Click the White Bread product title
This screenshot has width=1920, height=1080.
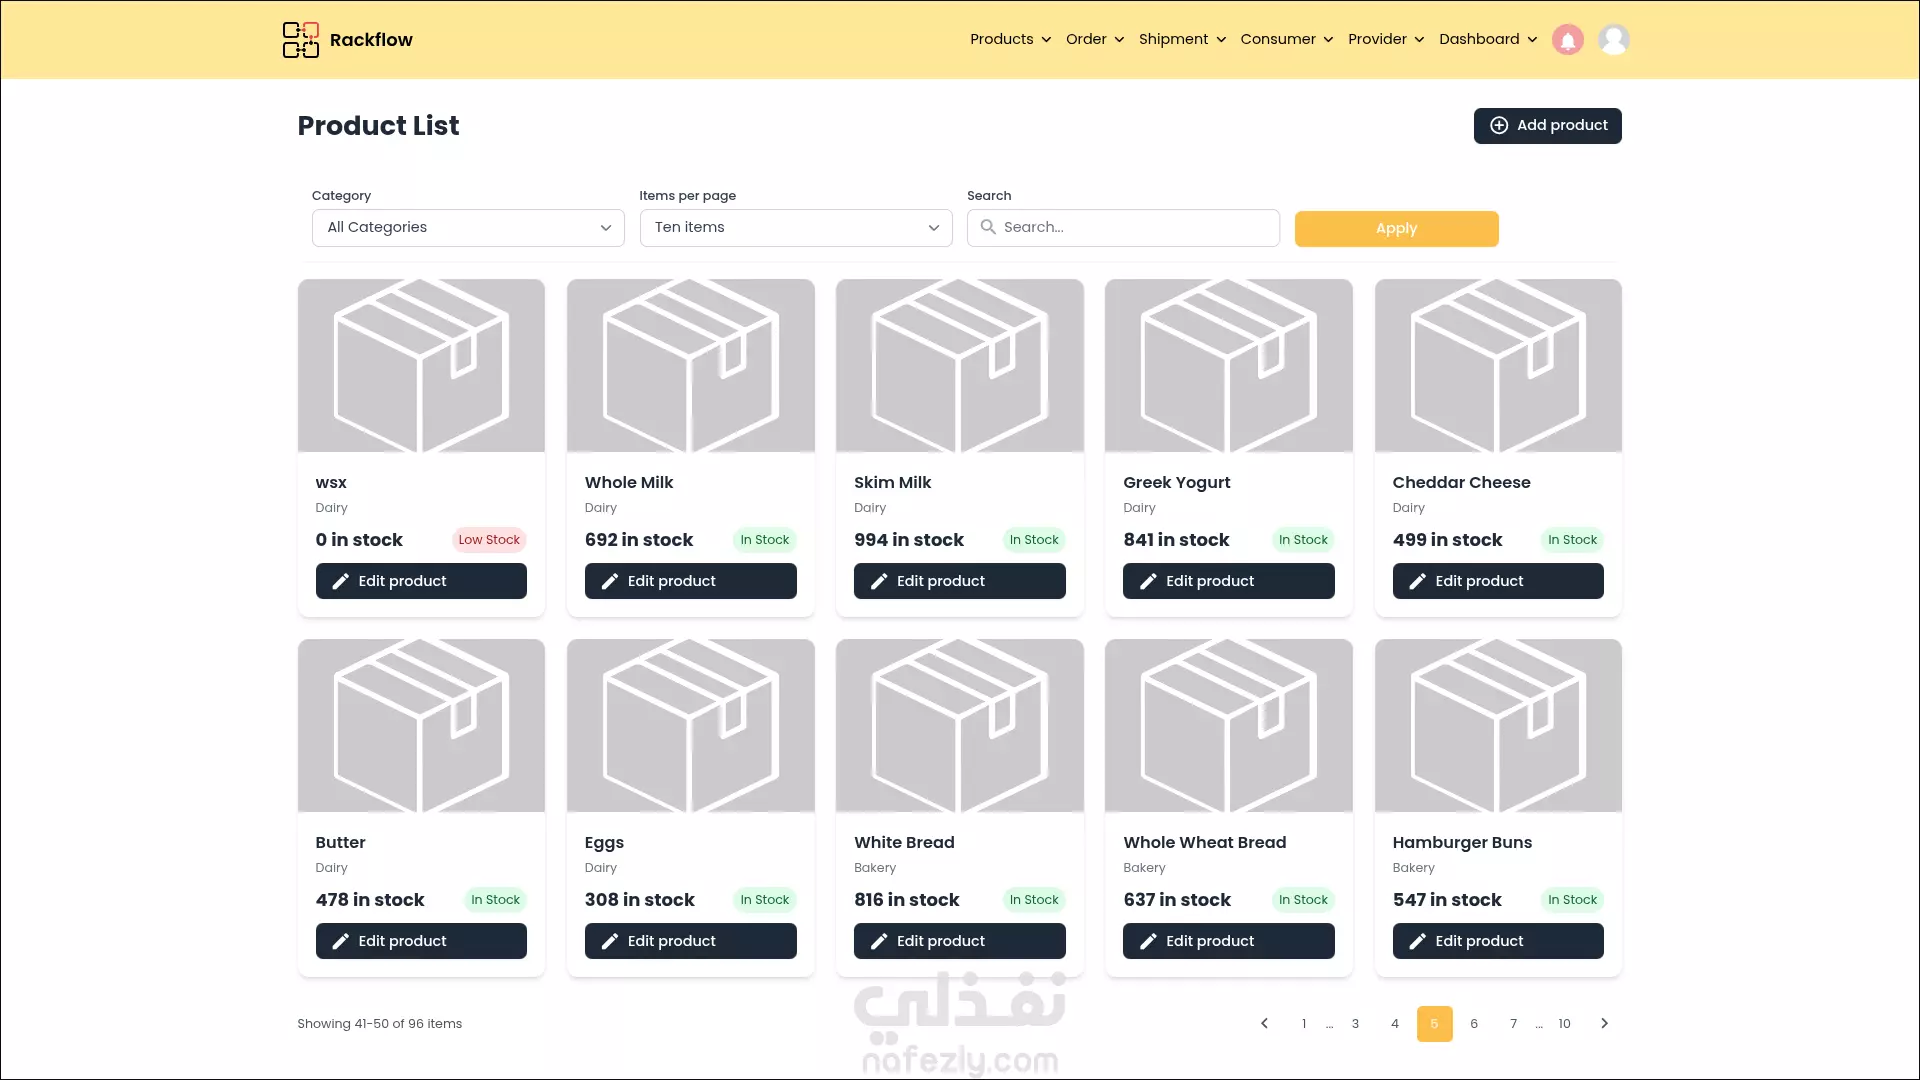pyautogui.click(x=904, y=842)
